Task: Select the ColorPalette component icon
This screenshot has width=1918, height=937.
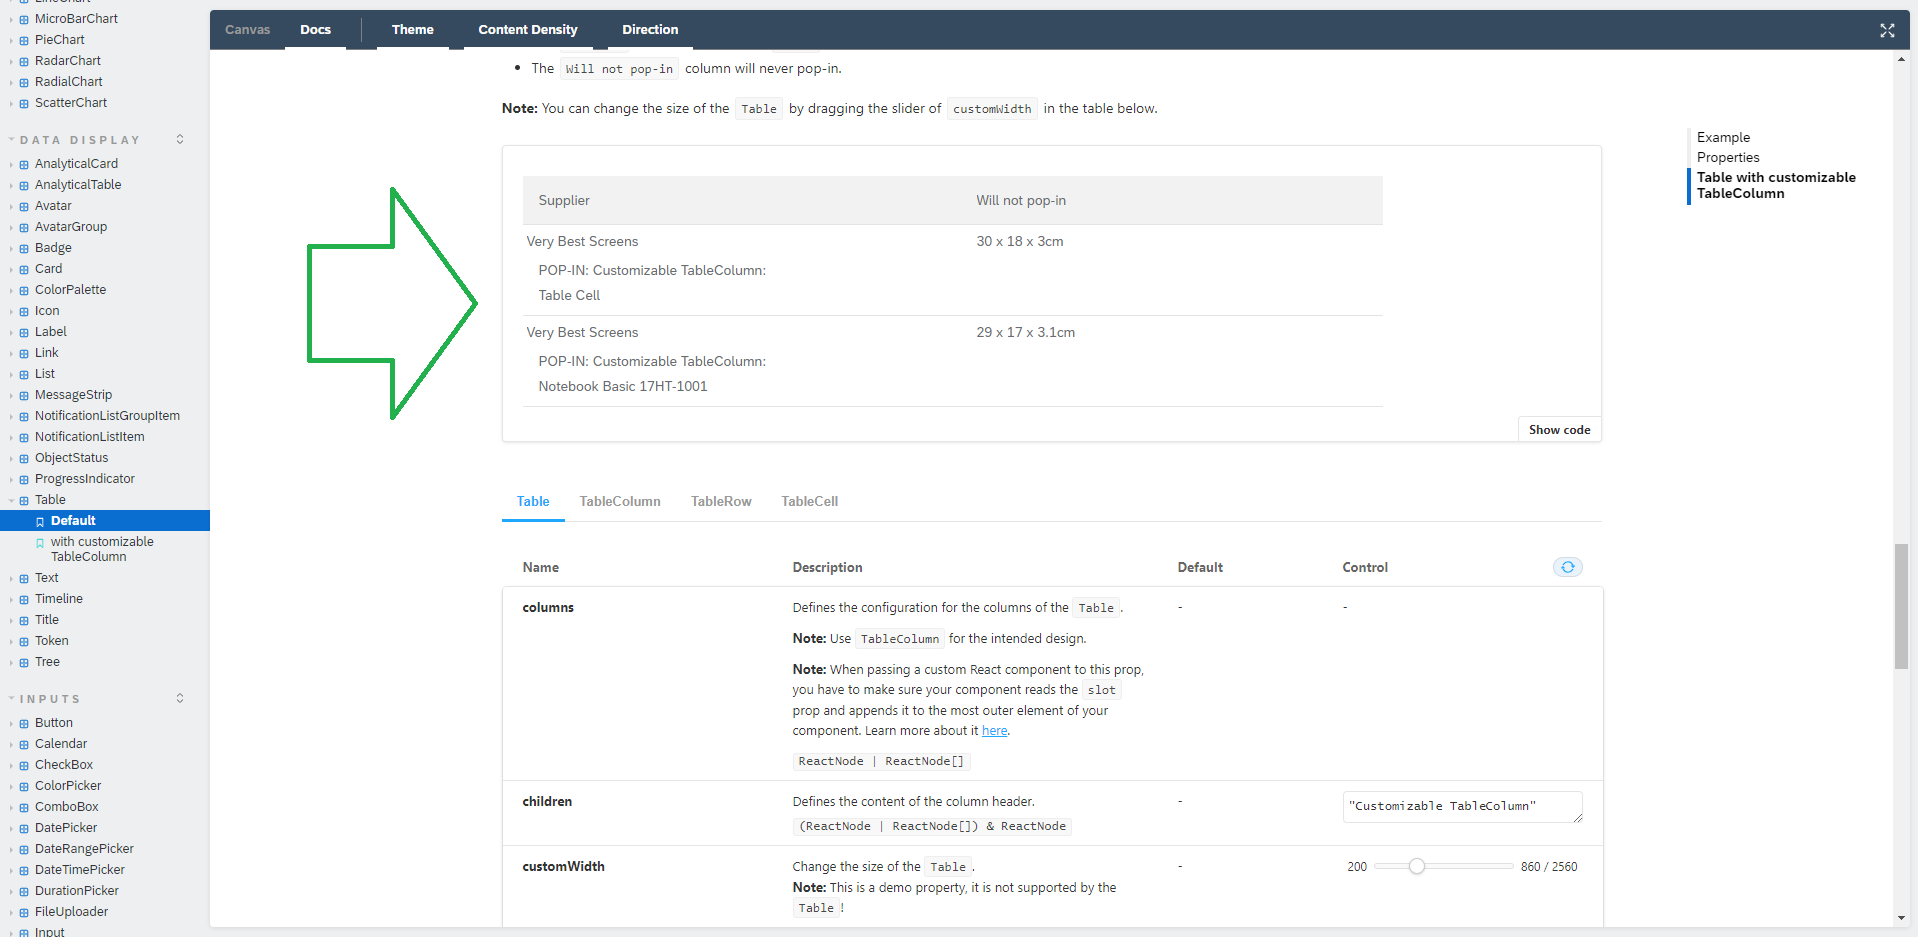Action: point(22,289)
